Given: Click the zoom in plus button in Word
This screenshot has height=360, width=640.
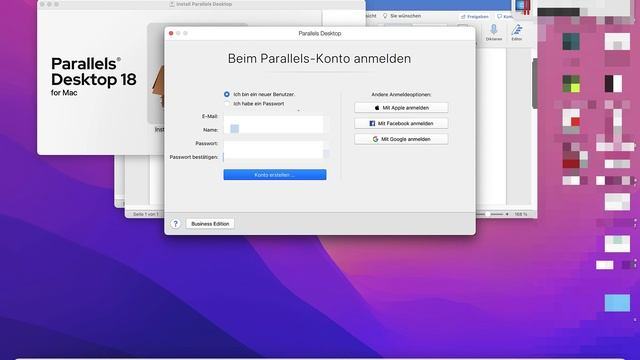Looking at the screenshot, I should [x=507, y=214].
